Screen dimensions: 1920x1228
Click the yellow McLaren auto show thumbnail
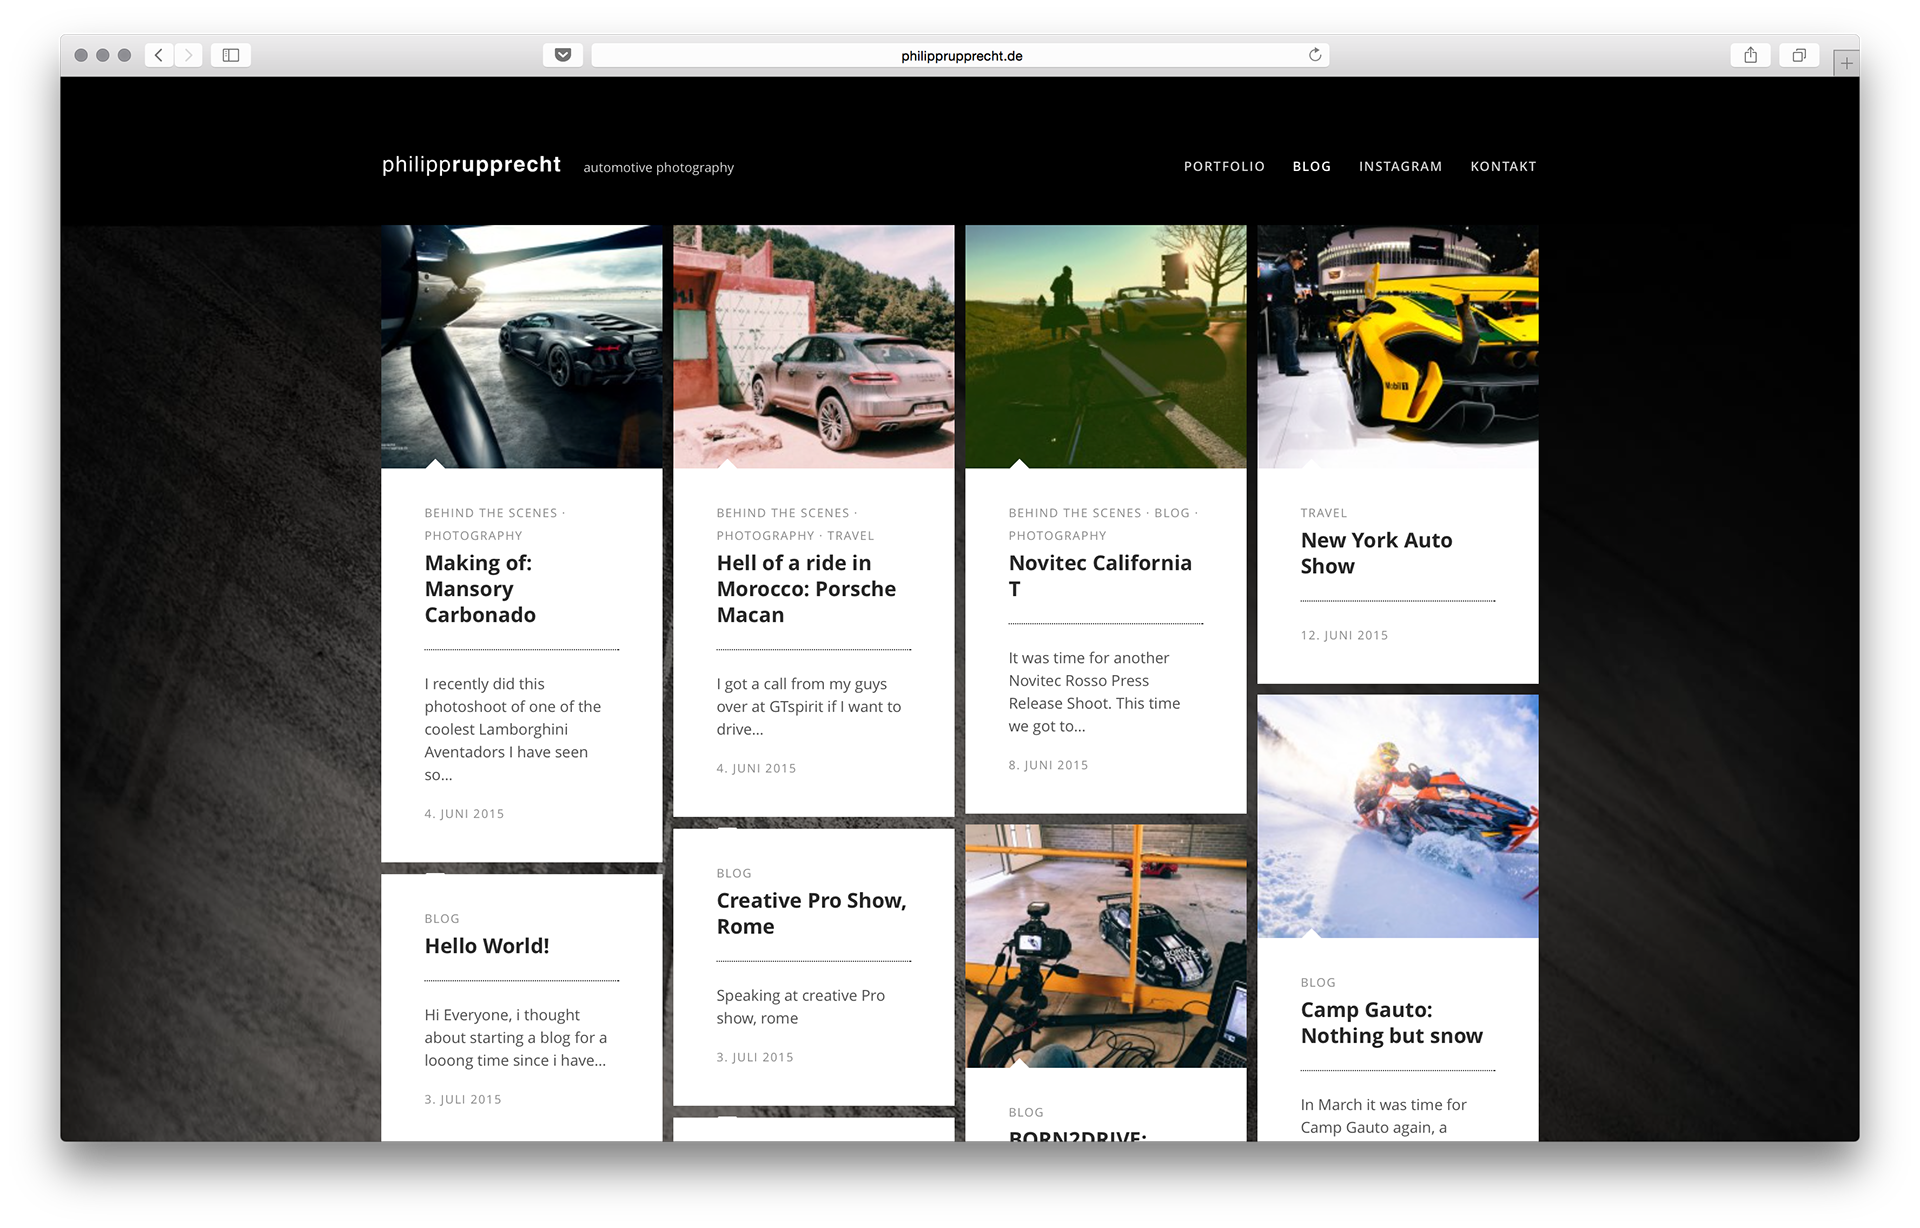click(x=1397, y=346)
